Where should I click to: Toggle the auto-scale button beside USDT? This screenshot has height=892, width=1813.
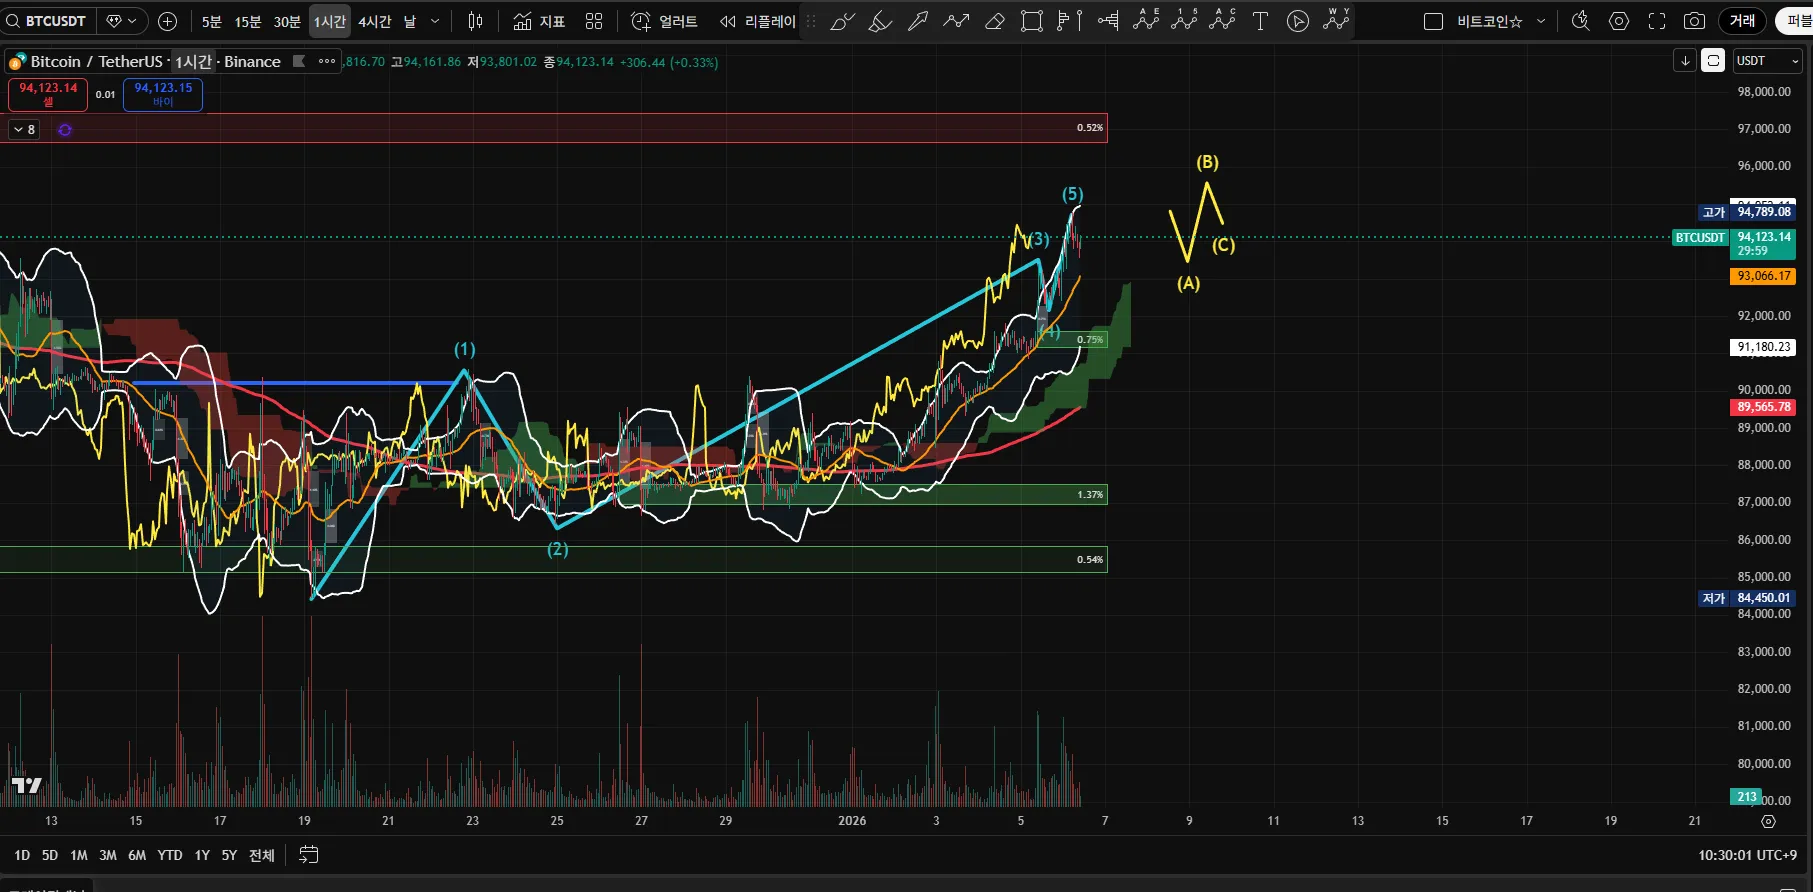(1713, 61)
